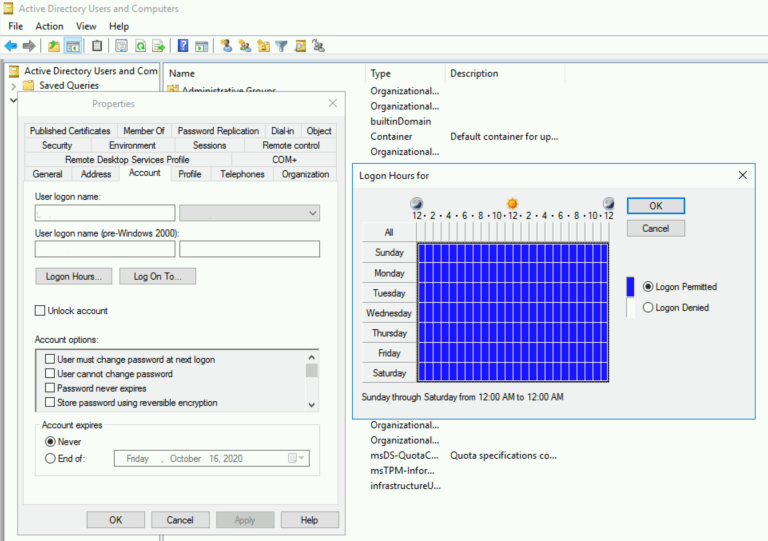Check Store password using reversible encryption
This screenshot has height=541, width=768.
coord(49,402)
